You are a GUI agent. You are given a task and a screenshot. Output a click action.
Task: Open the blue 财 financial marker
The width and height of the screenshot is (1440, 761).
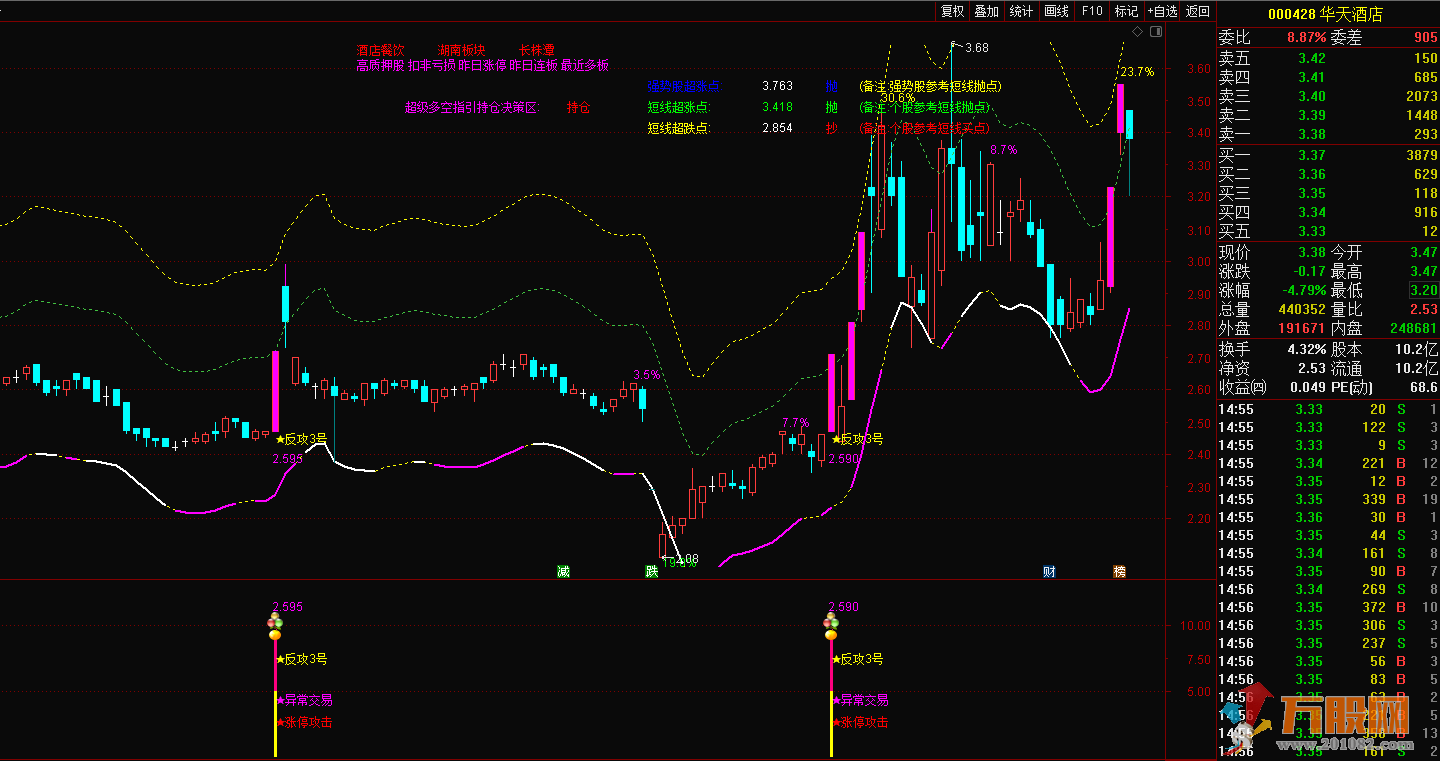(x=1049, y=572)
